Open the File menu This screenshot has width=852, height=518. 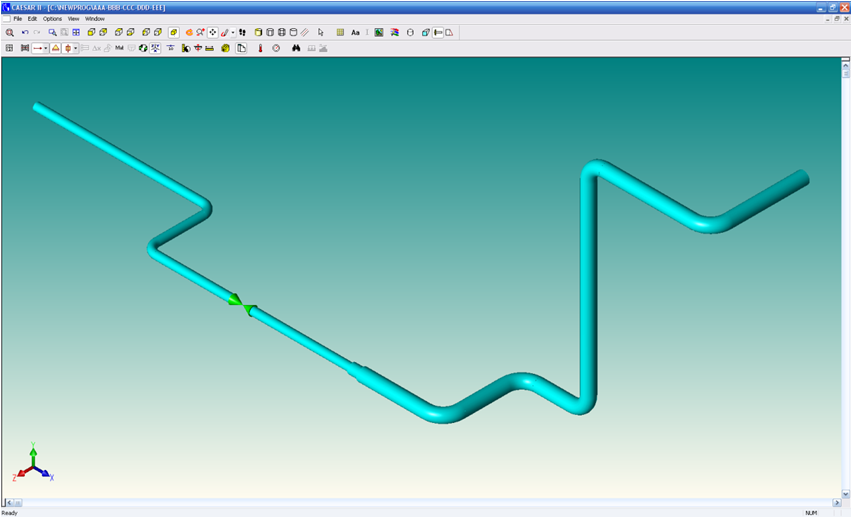(x=18, y=18)
